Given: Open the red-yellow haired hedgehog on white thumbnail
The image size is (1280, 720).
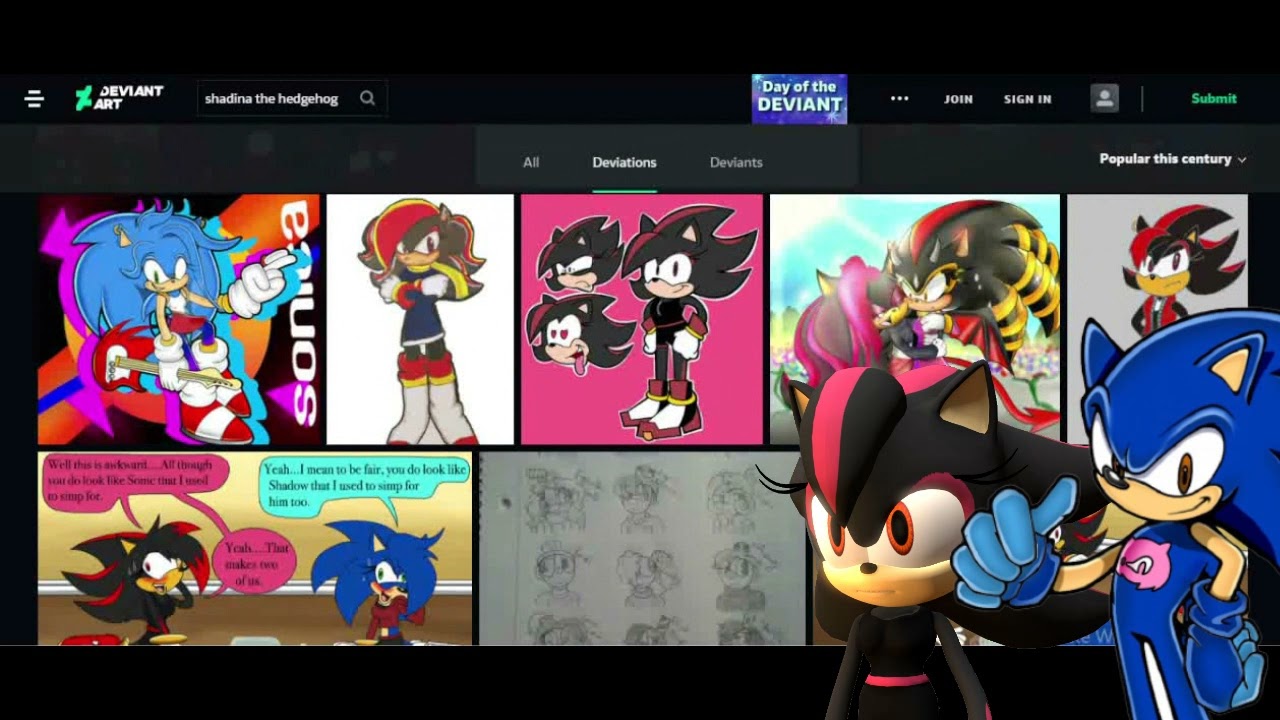Looking at the screenshot, I should (420, 319).
